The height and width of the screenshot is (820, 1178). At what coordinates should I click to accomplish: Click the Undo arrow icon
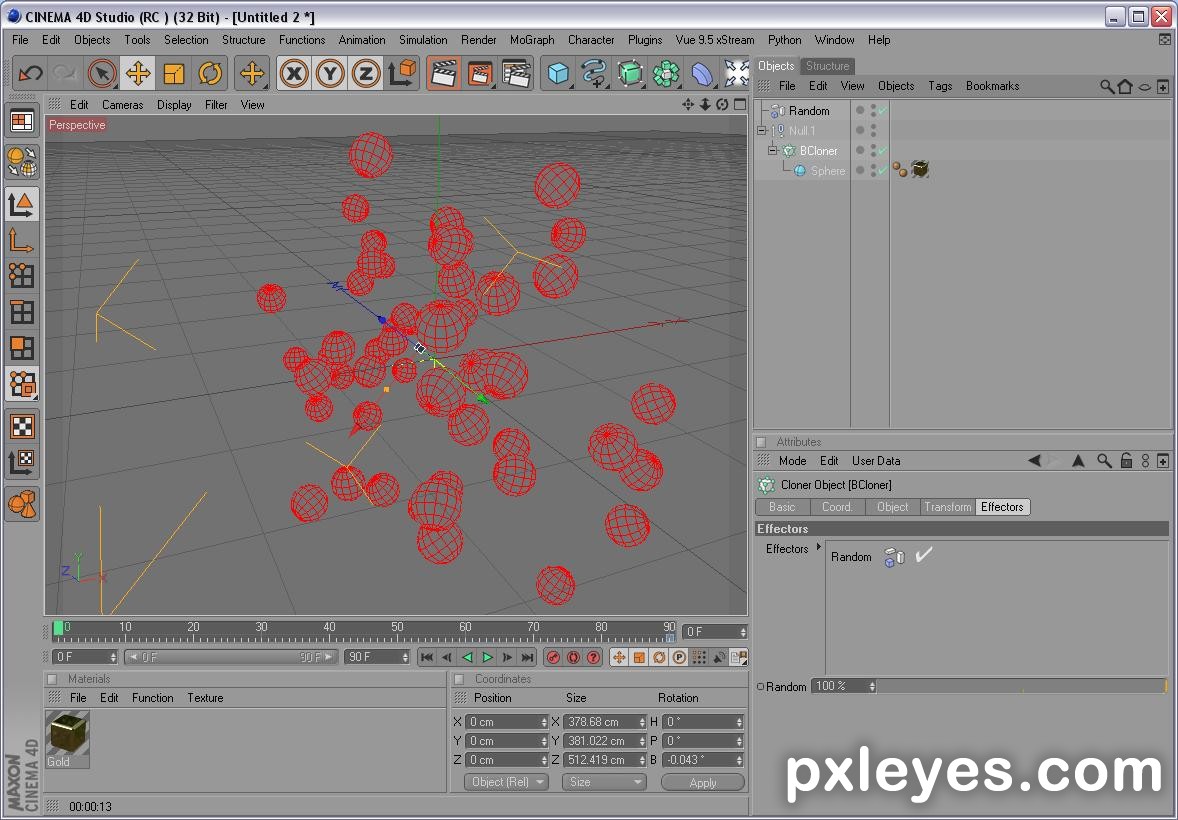click(30, 73)
